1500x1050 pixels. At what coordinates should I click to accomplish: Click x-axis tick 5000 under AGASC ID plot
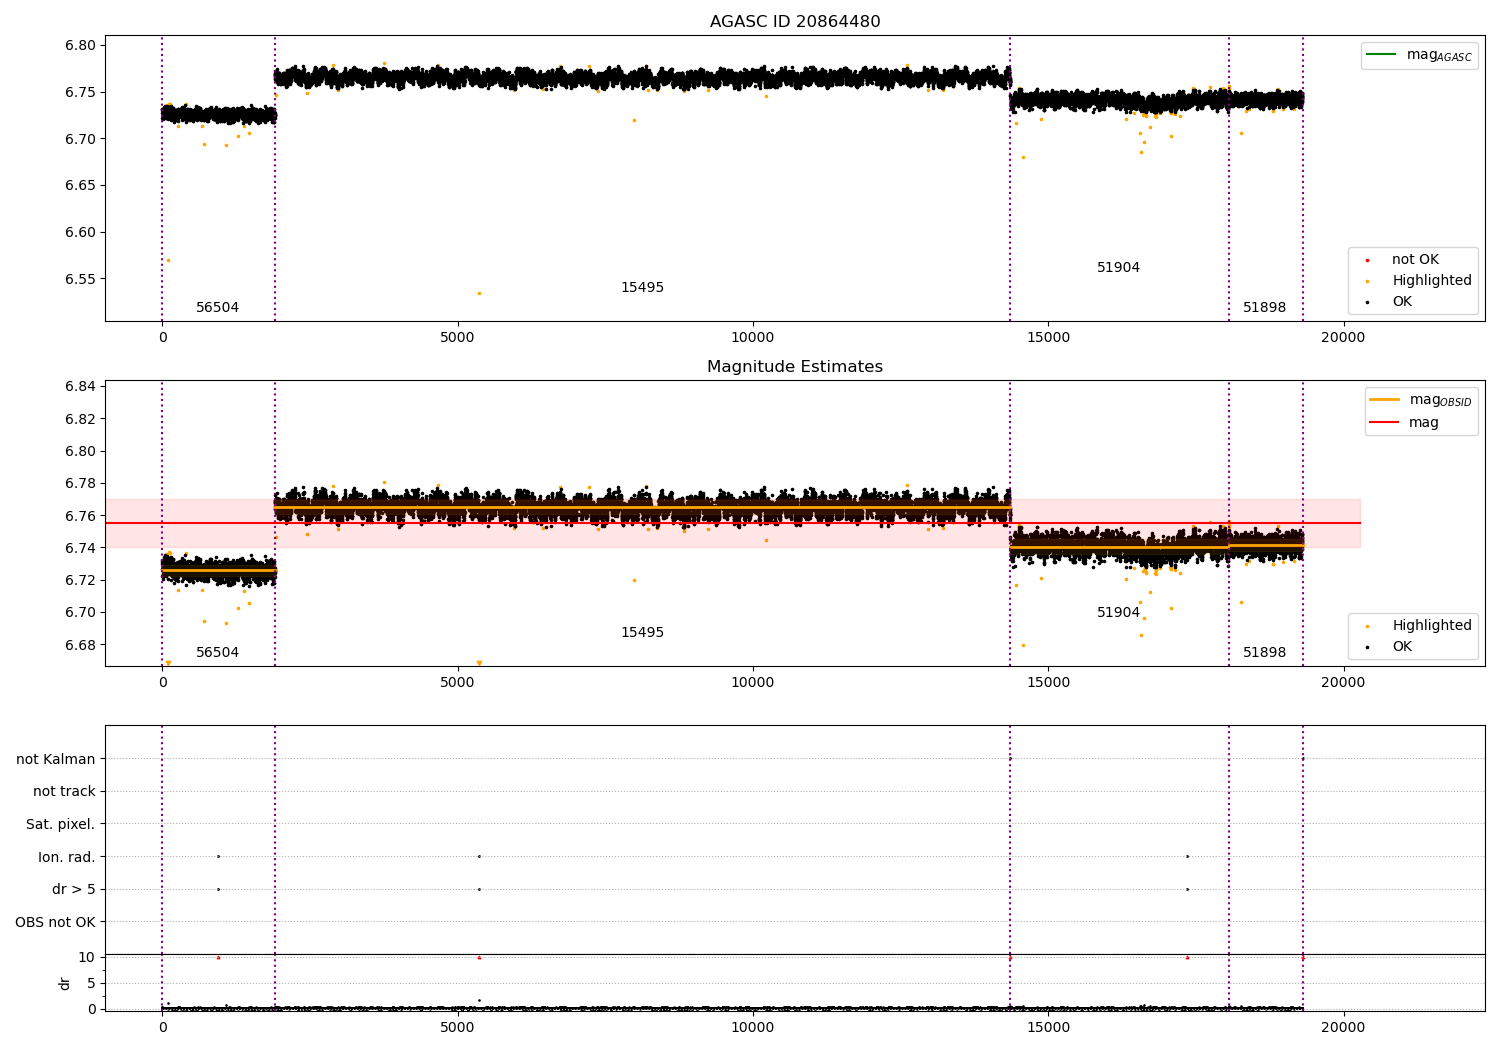[457, 338]
